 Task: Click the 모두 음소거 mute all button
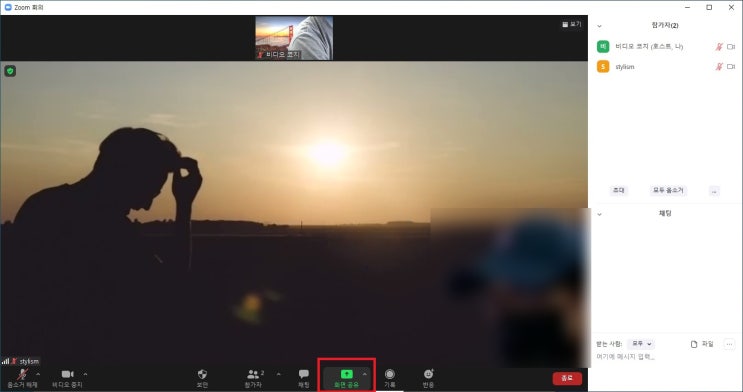pyautogui.click(x=668, y=191)
